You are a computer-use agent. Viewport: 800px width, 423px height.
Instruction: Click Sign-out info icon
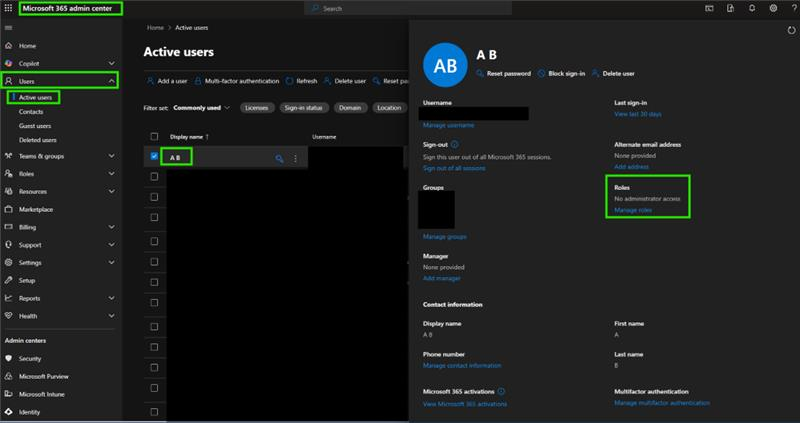(x=455, y=144)
